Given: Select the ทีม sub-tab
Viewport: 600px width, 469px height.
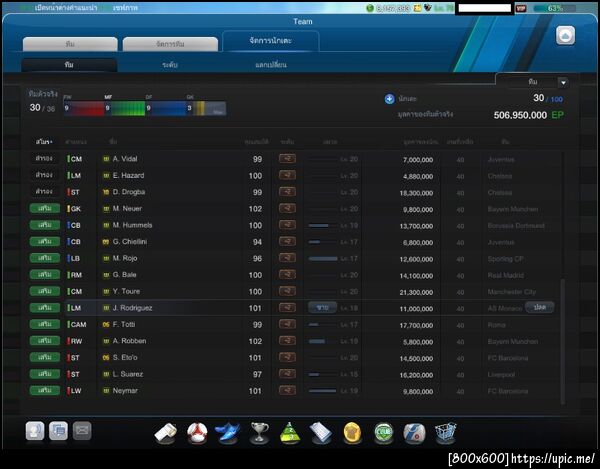Looking at the screenshot, I should (69, 65).
